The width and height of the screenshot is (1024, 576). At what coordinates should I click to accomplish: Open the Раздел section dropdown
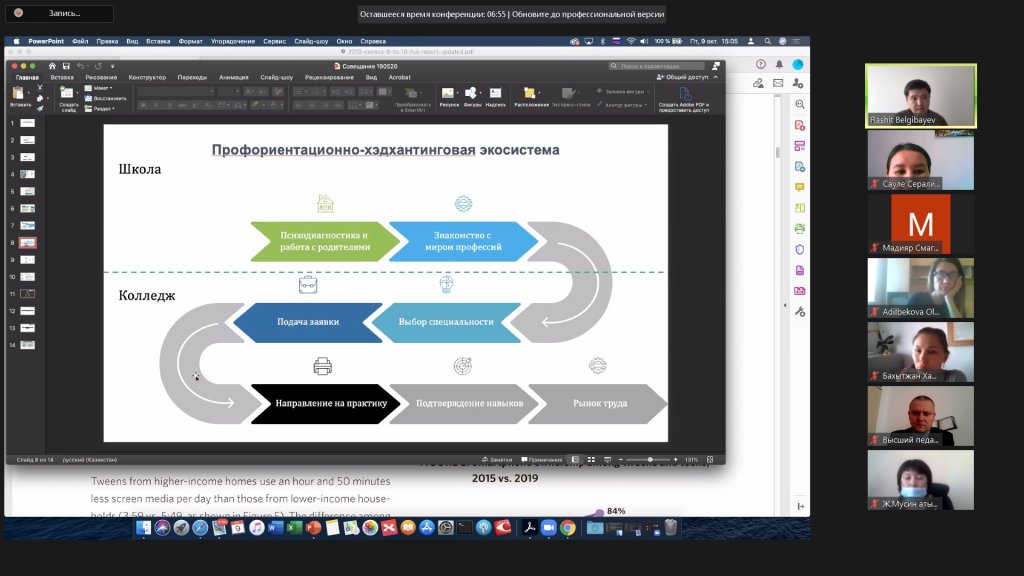(x=100, y=109)
